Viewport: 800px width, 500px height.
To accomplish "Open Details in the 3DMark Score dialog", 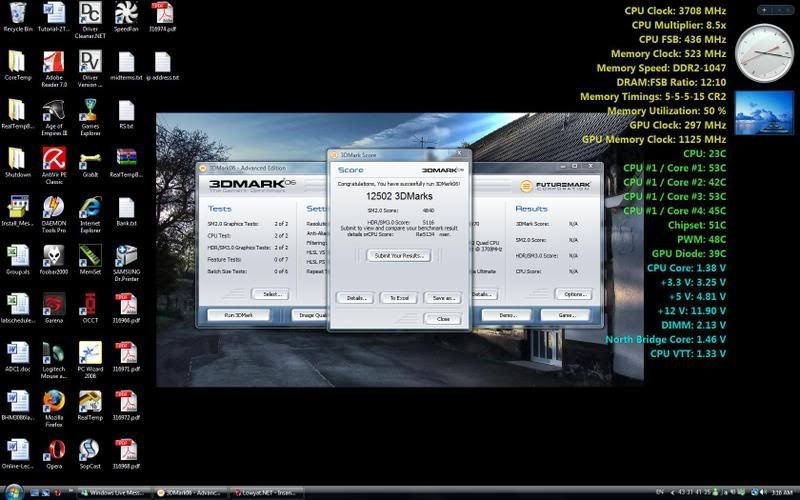I will coord(355,298).
